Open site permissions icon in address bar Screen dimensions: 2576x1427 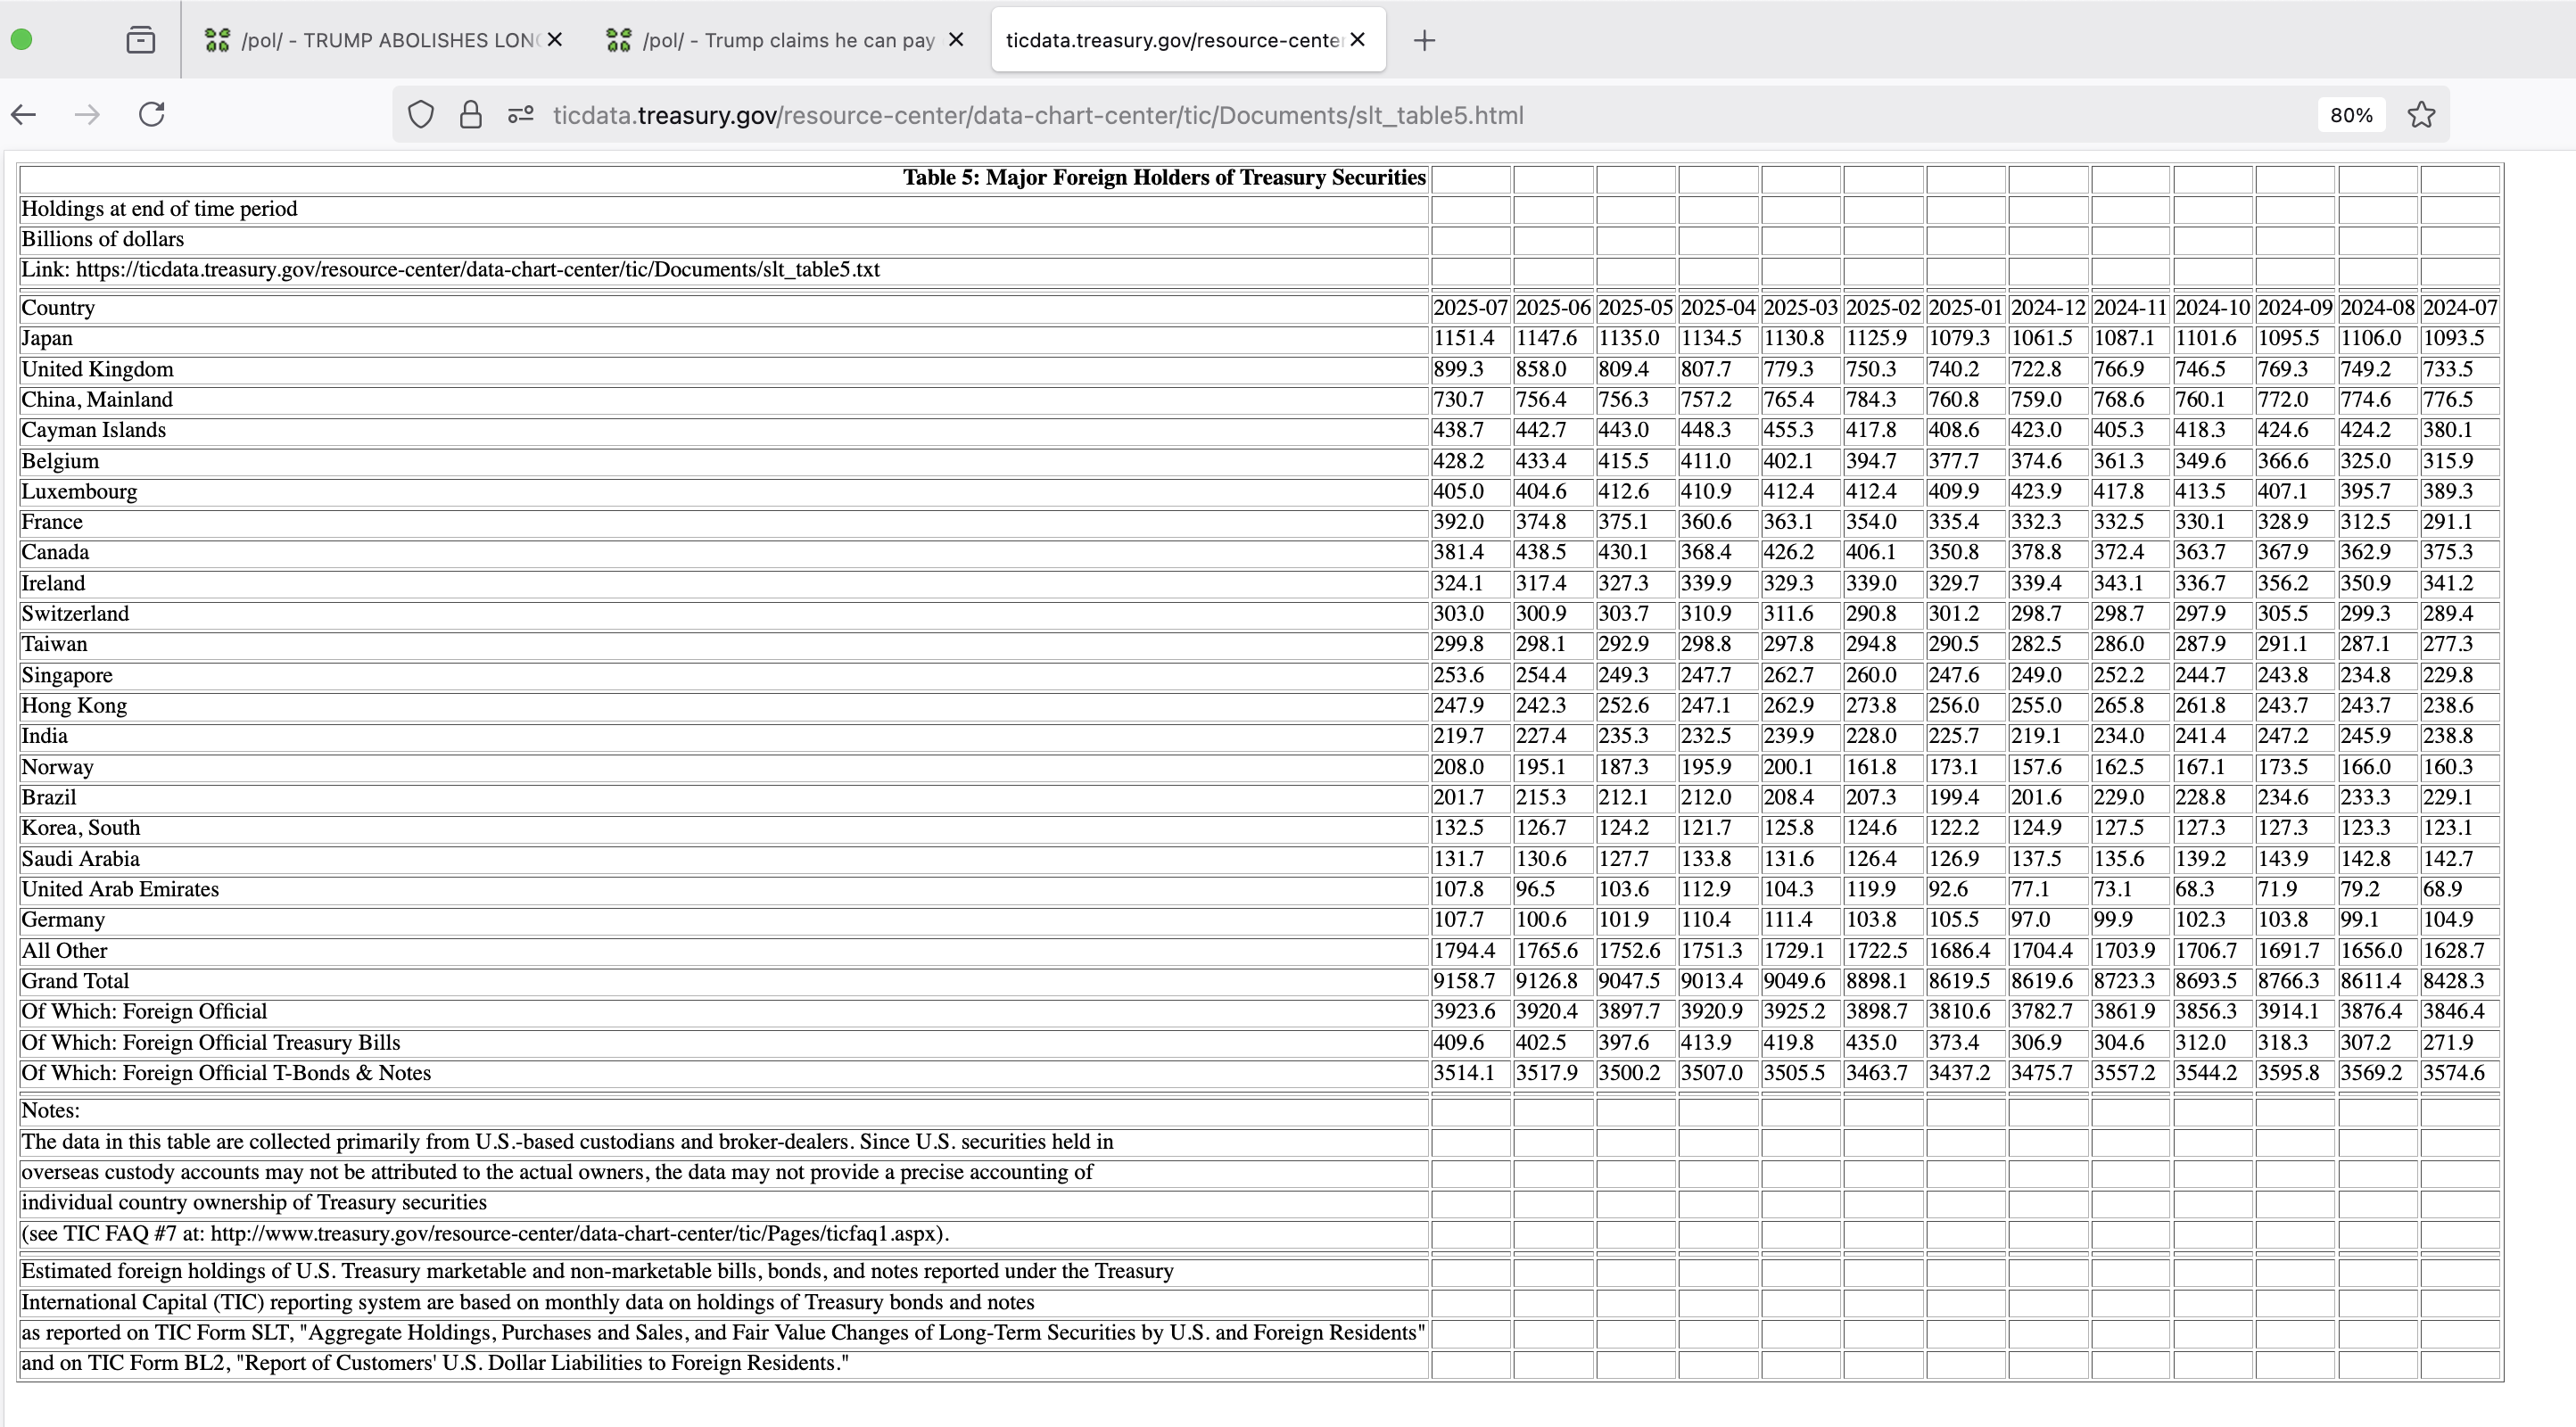[x=520, y=115]
